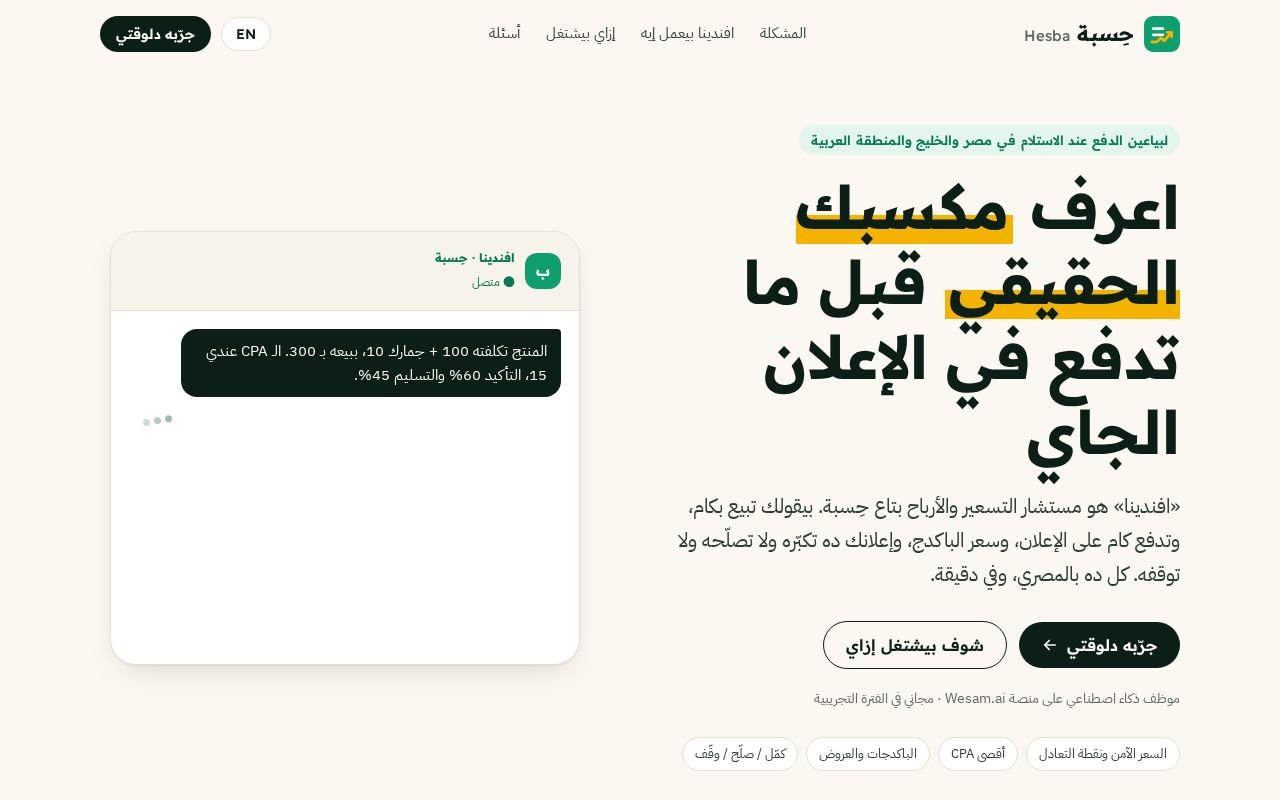The width and height of the screenshot is (1280, 800).
Task: Select كمّل / صلّح / وقّف chip
Action: coord(740,754)
